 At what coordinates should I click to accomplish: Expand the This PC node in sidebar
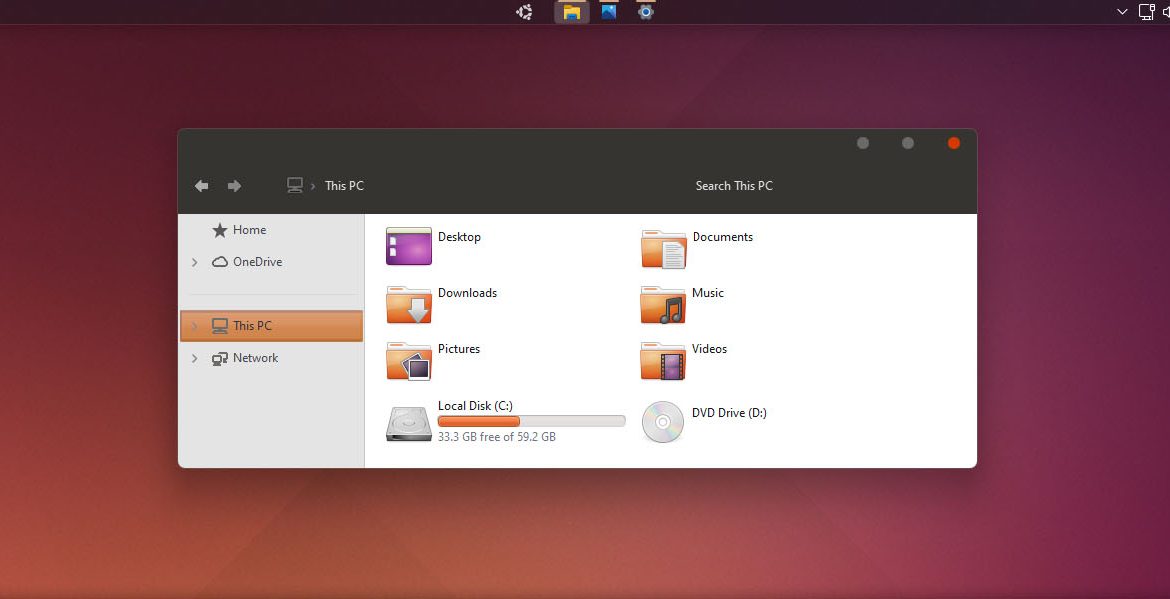[x=195, y=326]
